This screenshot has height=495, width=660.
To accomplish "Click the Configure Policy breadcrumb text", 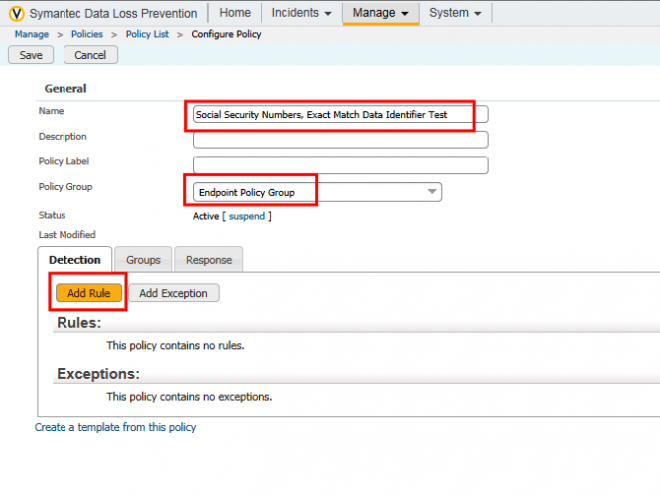I will [226, 34].
